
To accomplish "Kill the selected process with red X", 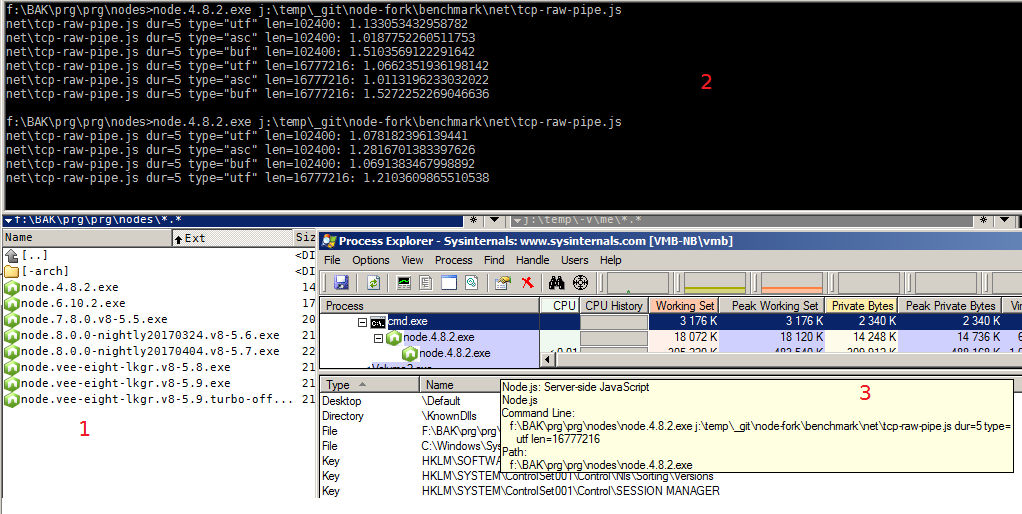I will pyautogui.click(x=527, y=283).
